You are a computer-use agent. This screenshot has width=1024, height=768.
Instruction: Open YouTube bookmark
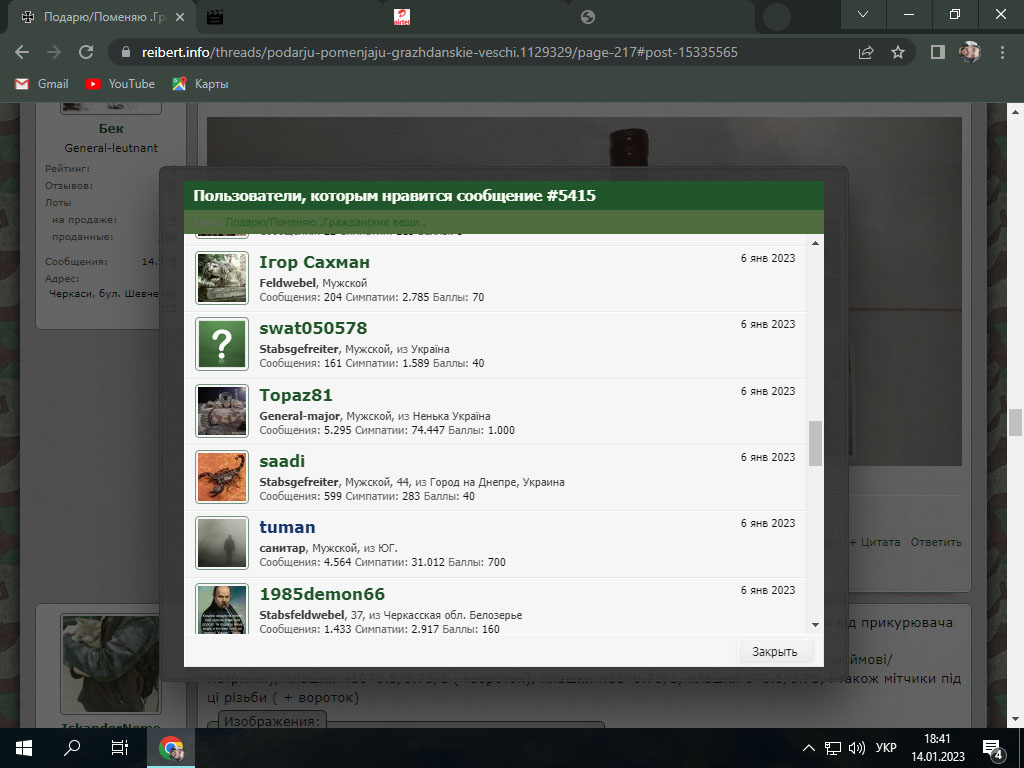pyautogui.click(x=120, y=84)
